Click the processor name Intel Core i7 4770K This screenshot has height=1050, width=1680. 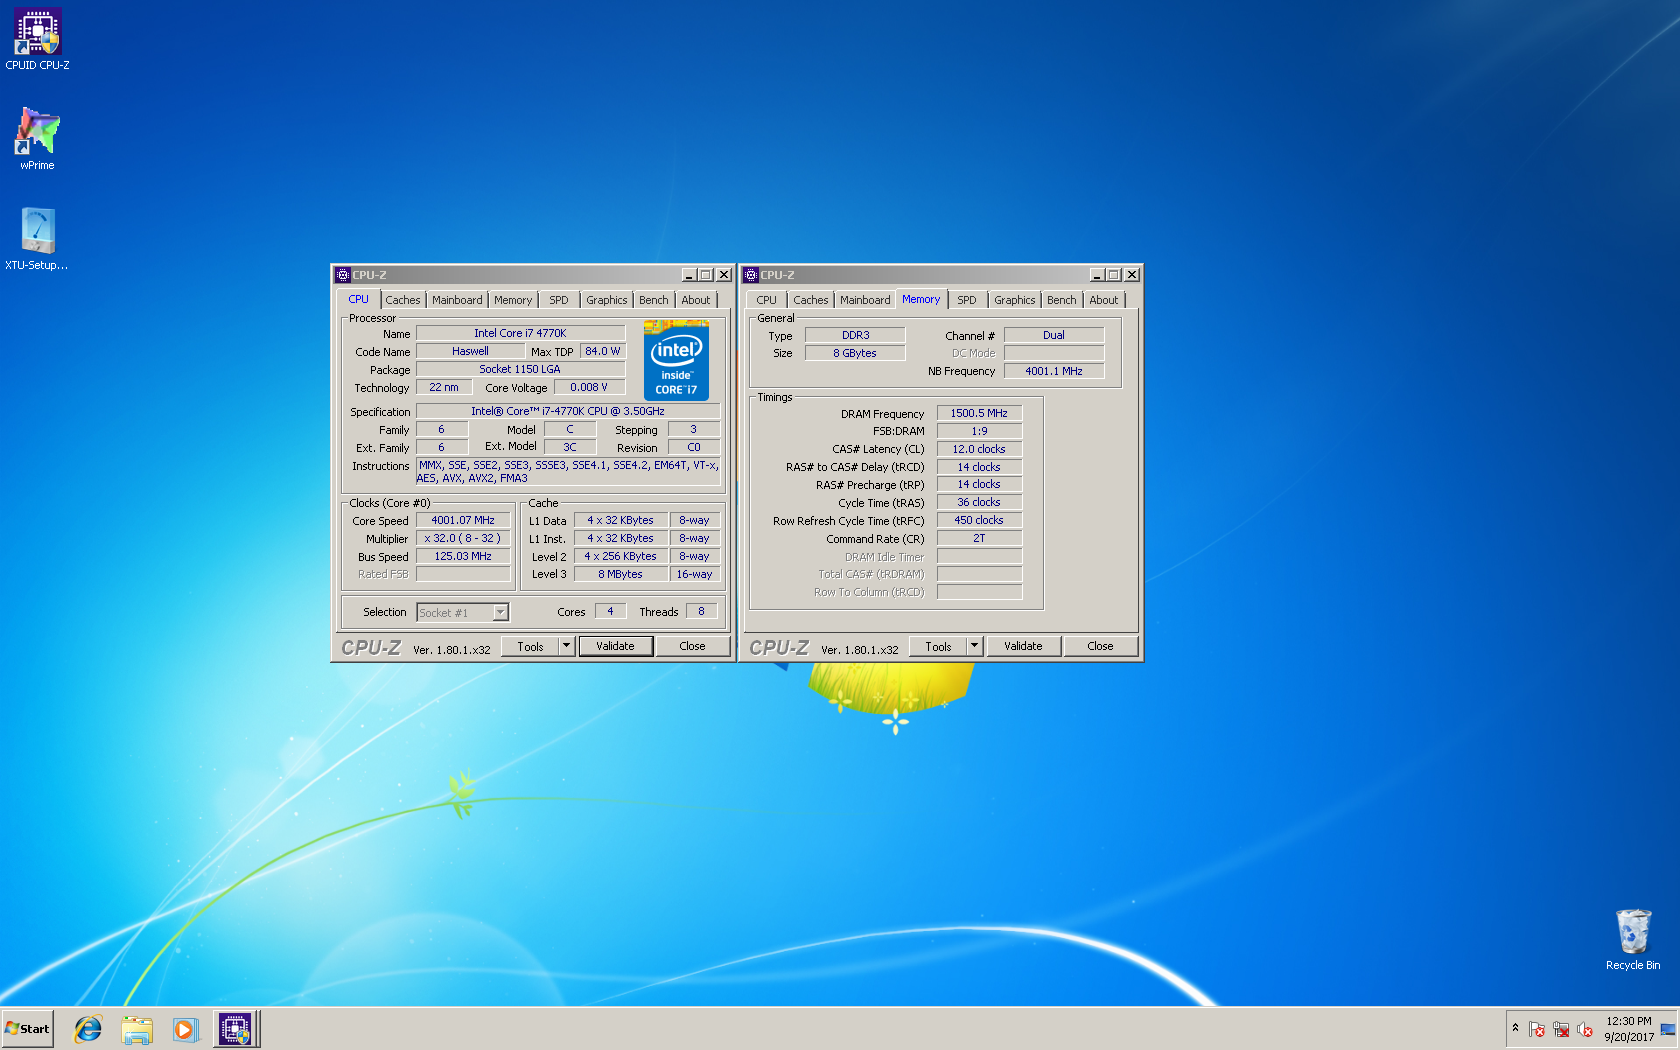(520, 333)
